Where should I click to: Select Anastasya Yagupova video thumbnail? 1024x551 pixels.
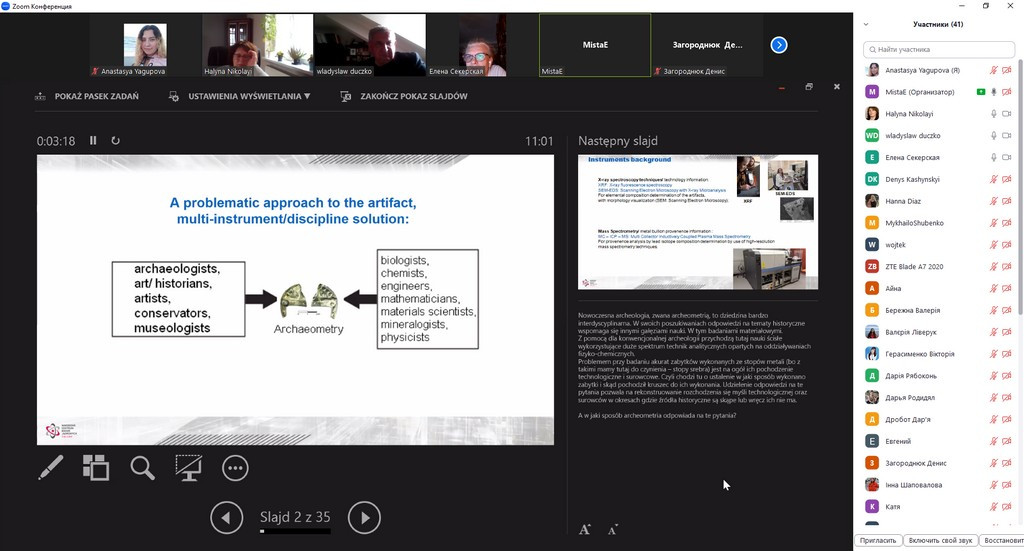[146, 45]
